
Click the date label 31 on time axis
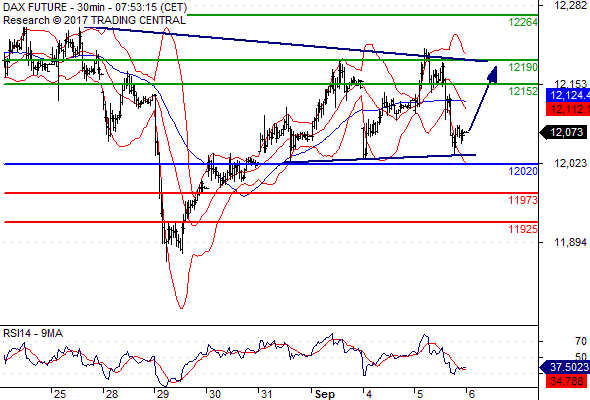click(x=266, y=394)
